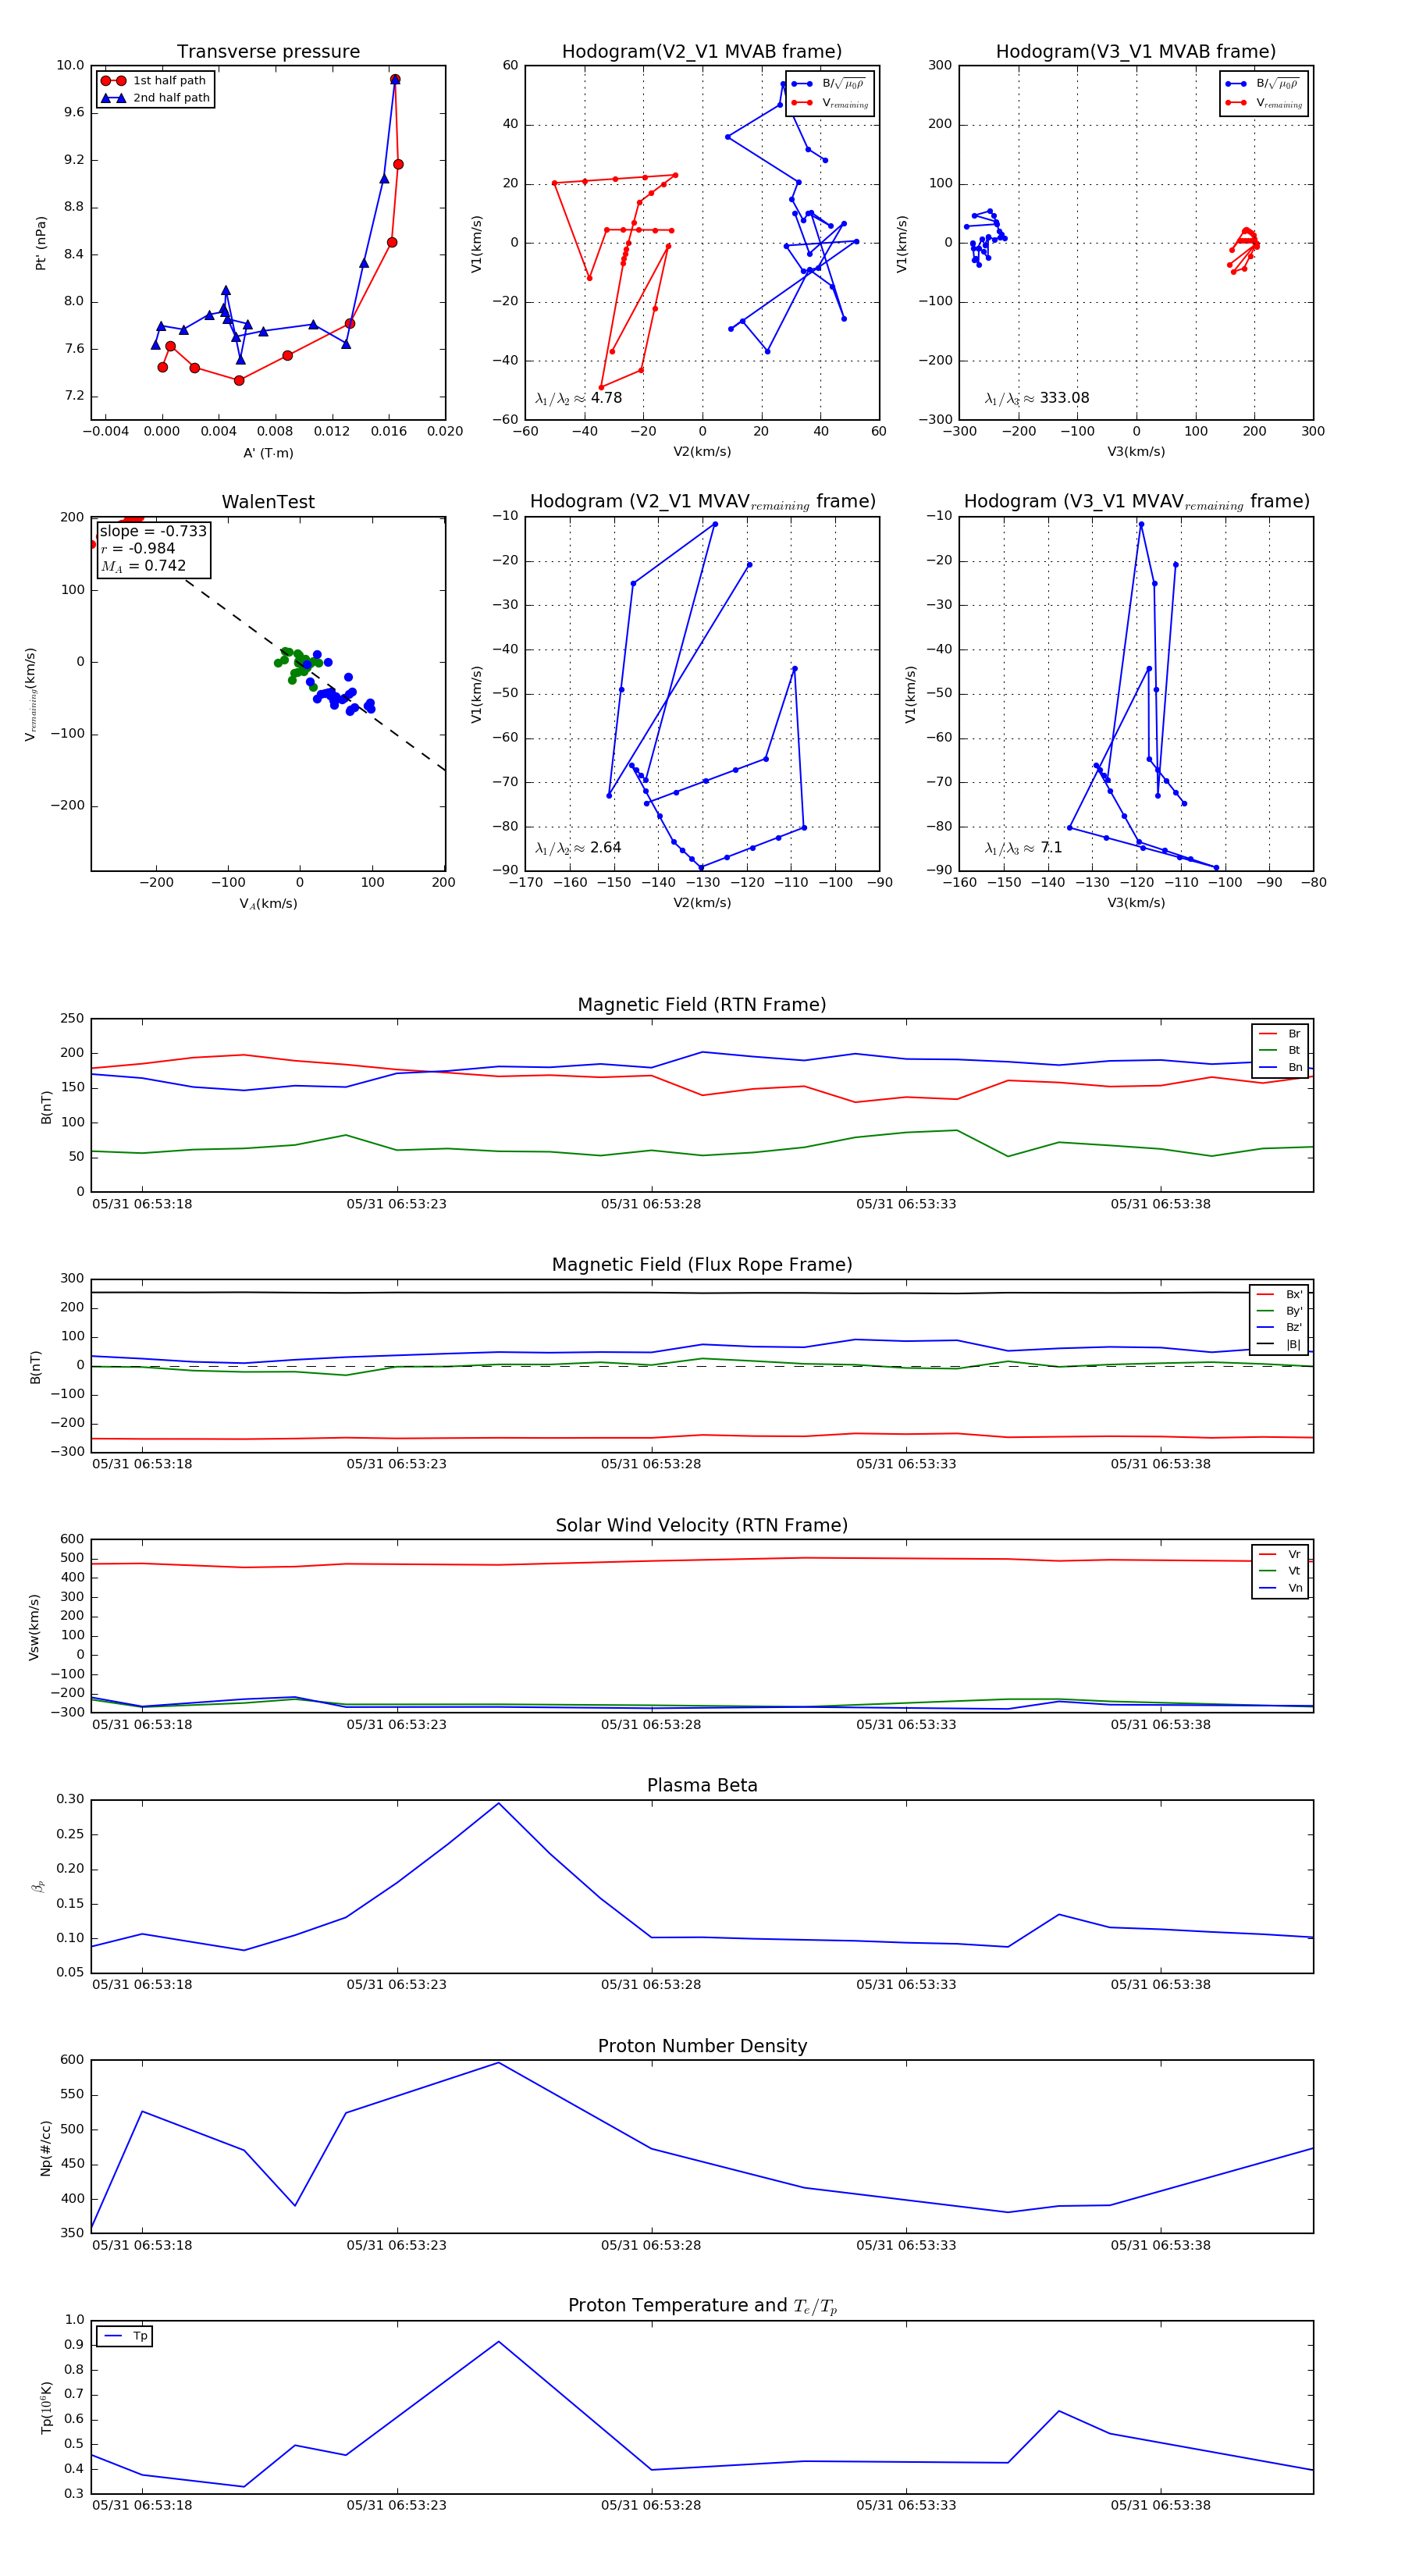Click 'Tp' legend in temperature plot

[125, 2336]
